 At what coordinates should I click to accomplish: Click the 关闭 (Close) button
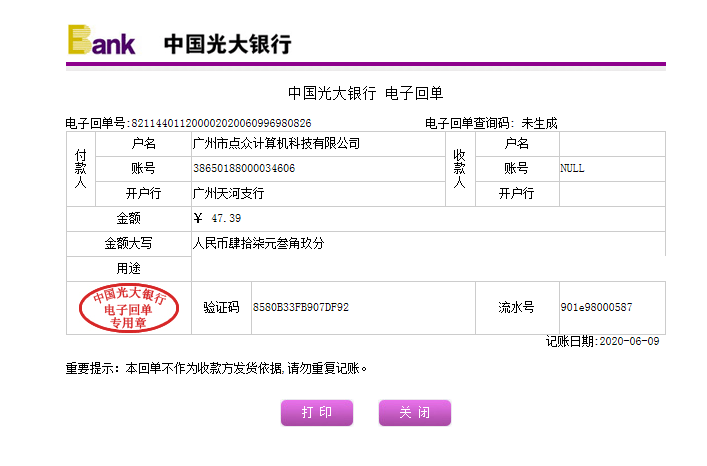414,413
